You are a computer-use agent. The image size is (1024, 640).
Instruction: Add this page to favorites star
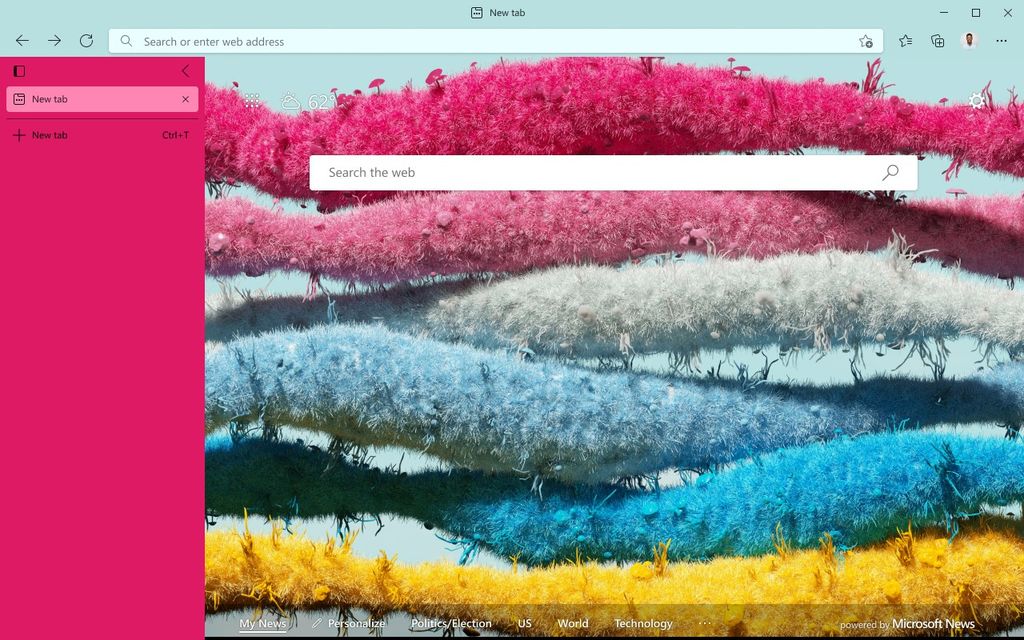[865, 41]
